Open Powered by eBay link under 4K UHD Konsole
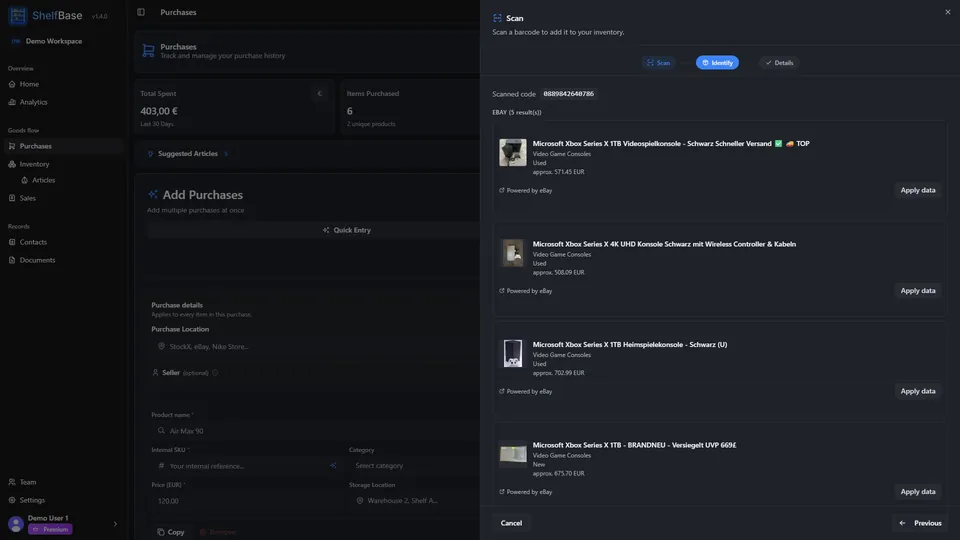Screen dimensions: 960x540 (x=525, y=291)
